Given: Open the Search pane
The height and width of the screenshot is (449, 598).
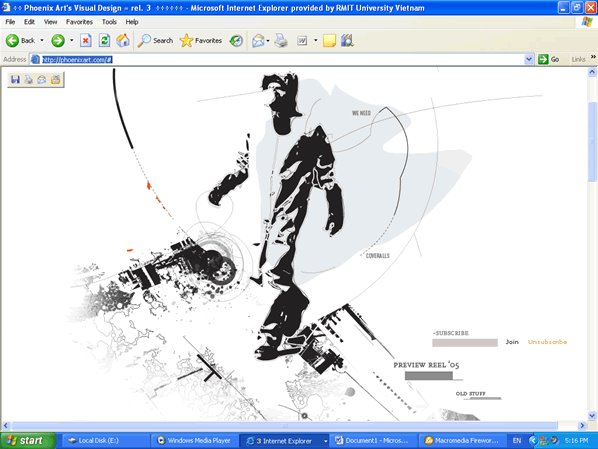Looking at the screenshot, I should tap(155, 40).
